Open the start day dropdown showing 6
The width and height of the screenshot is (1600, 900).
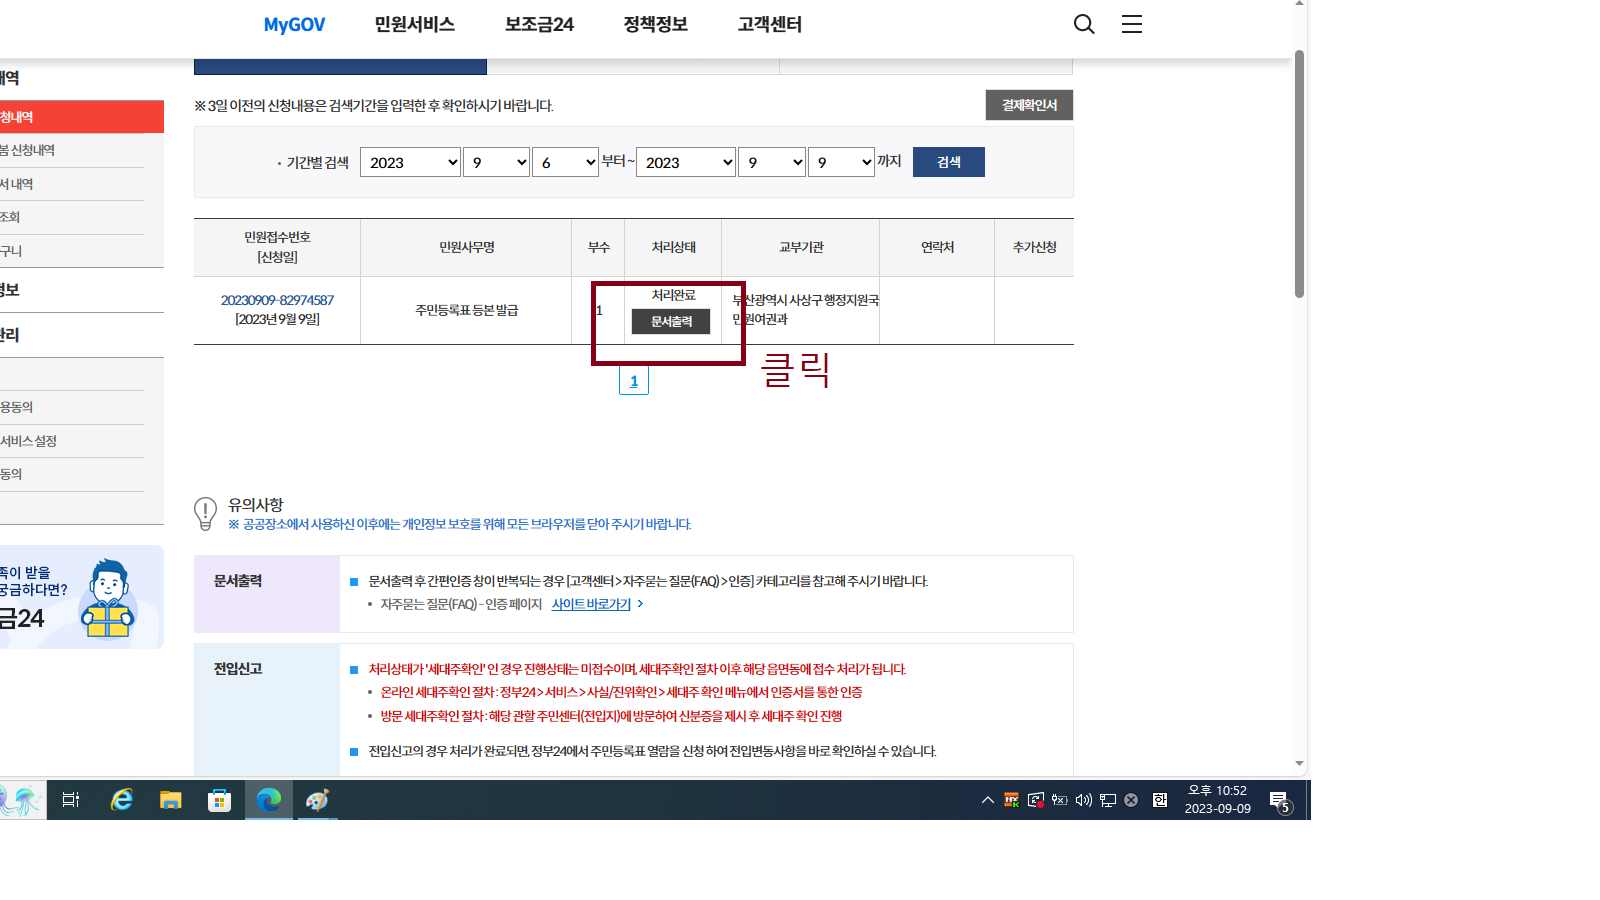pyautogui.click(x=565, y=161)
